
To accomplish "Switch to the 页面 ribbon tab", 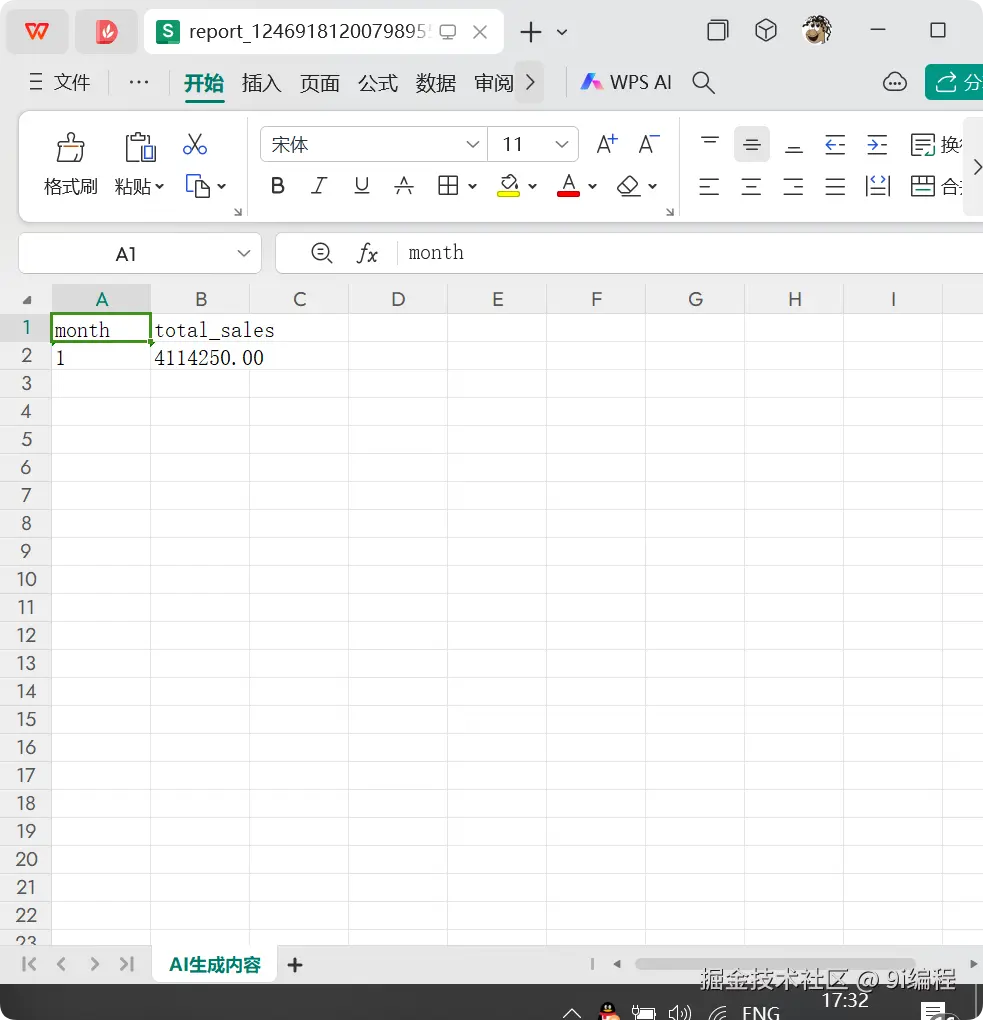I will (319, 83).
